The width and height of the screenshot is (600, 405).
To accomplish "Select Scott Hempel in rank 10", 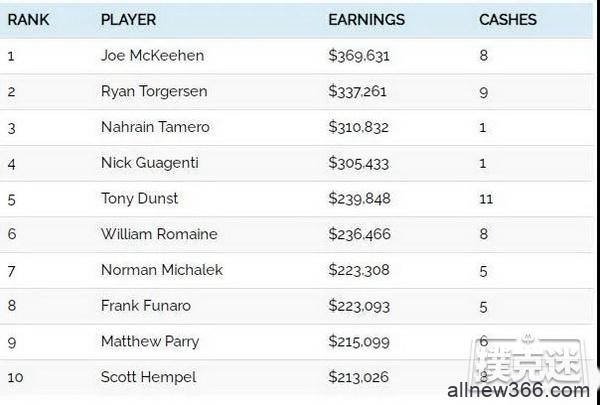I will click(148, 377).
